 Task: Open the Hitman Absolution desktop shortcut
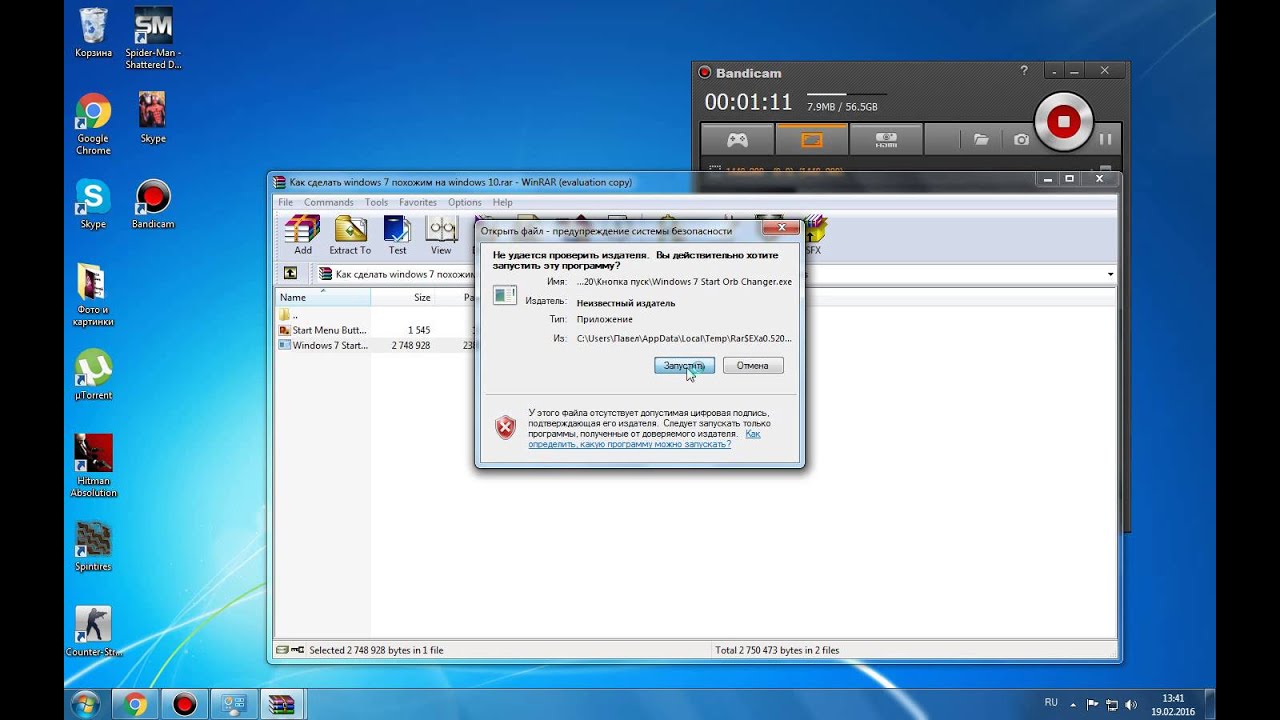coord(93,466)
